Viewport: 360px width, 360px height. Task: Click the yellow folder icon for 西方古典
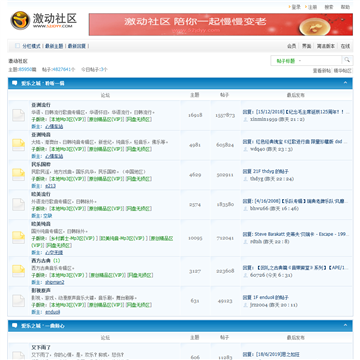[x=19, y=271]
